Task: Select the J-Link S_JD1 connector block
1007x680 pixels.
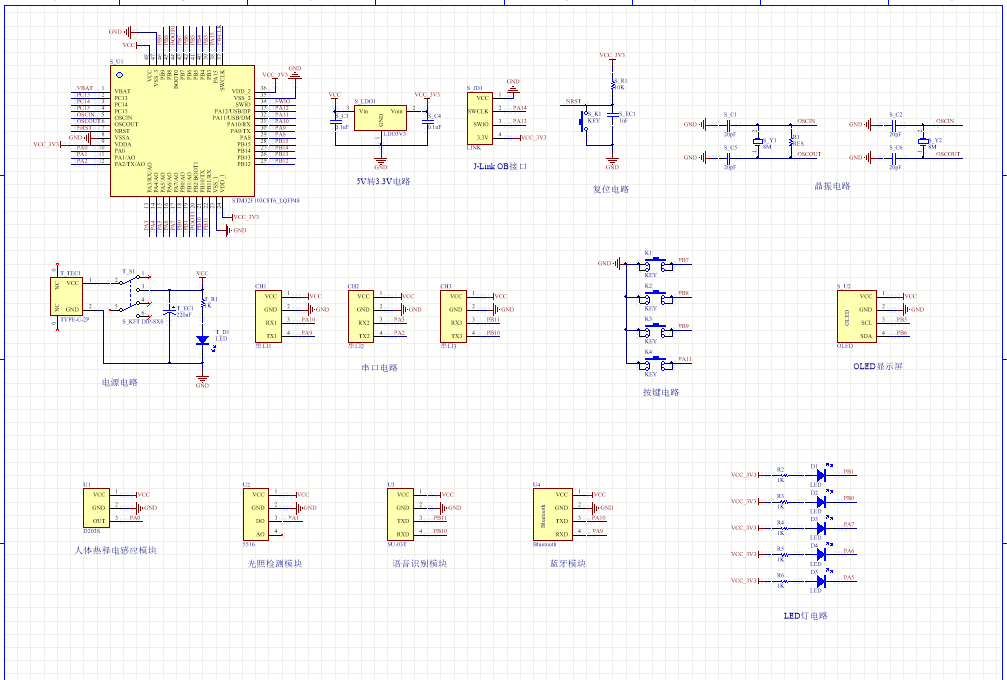Action: (480, 117)
